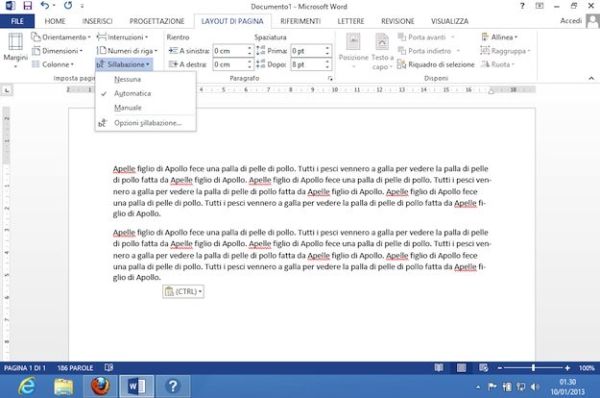This screenshot has width=600, height=398.
Task: Open the Margini page margins tool
Action: 15,50
